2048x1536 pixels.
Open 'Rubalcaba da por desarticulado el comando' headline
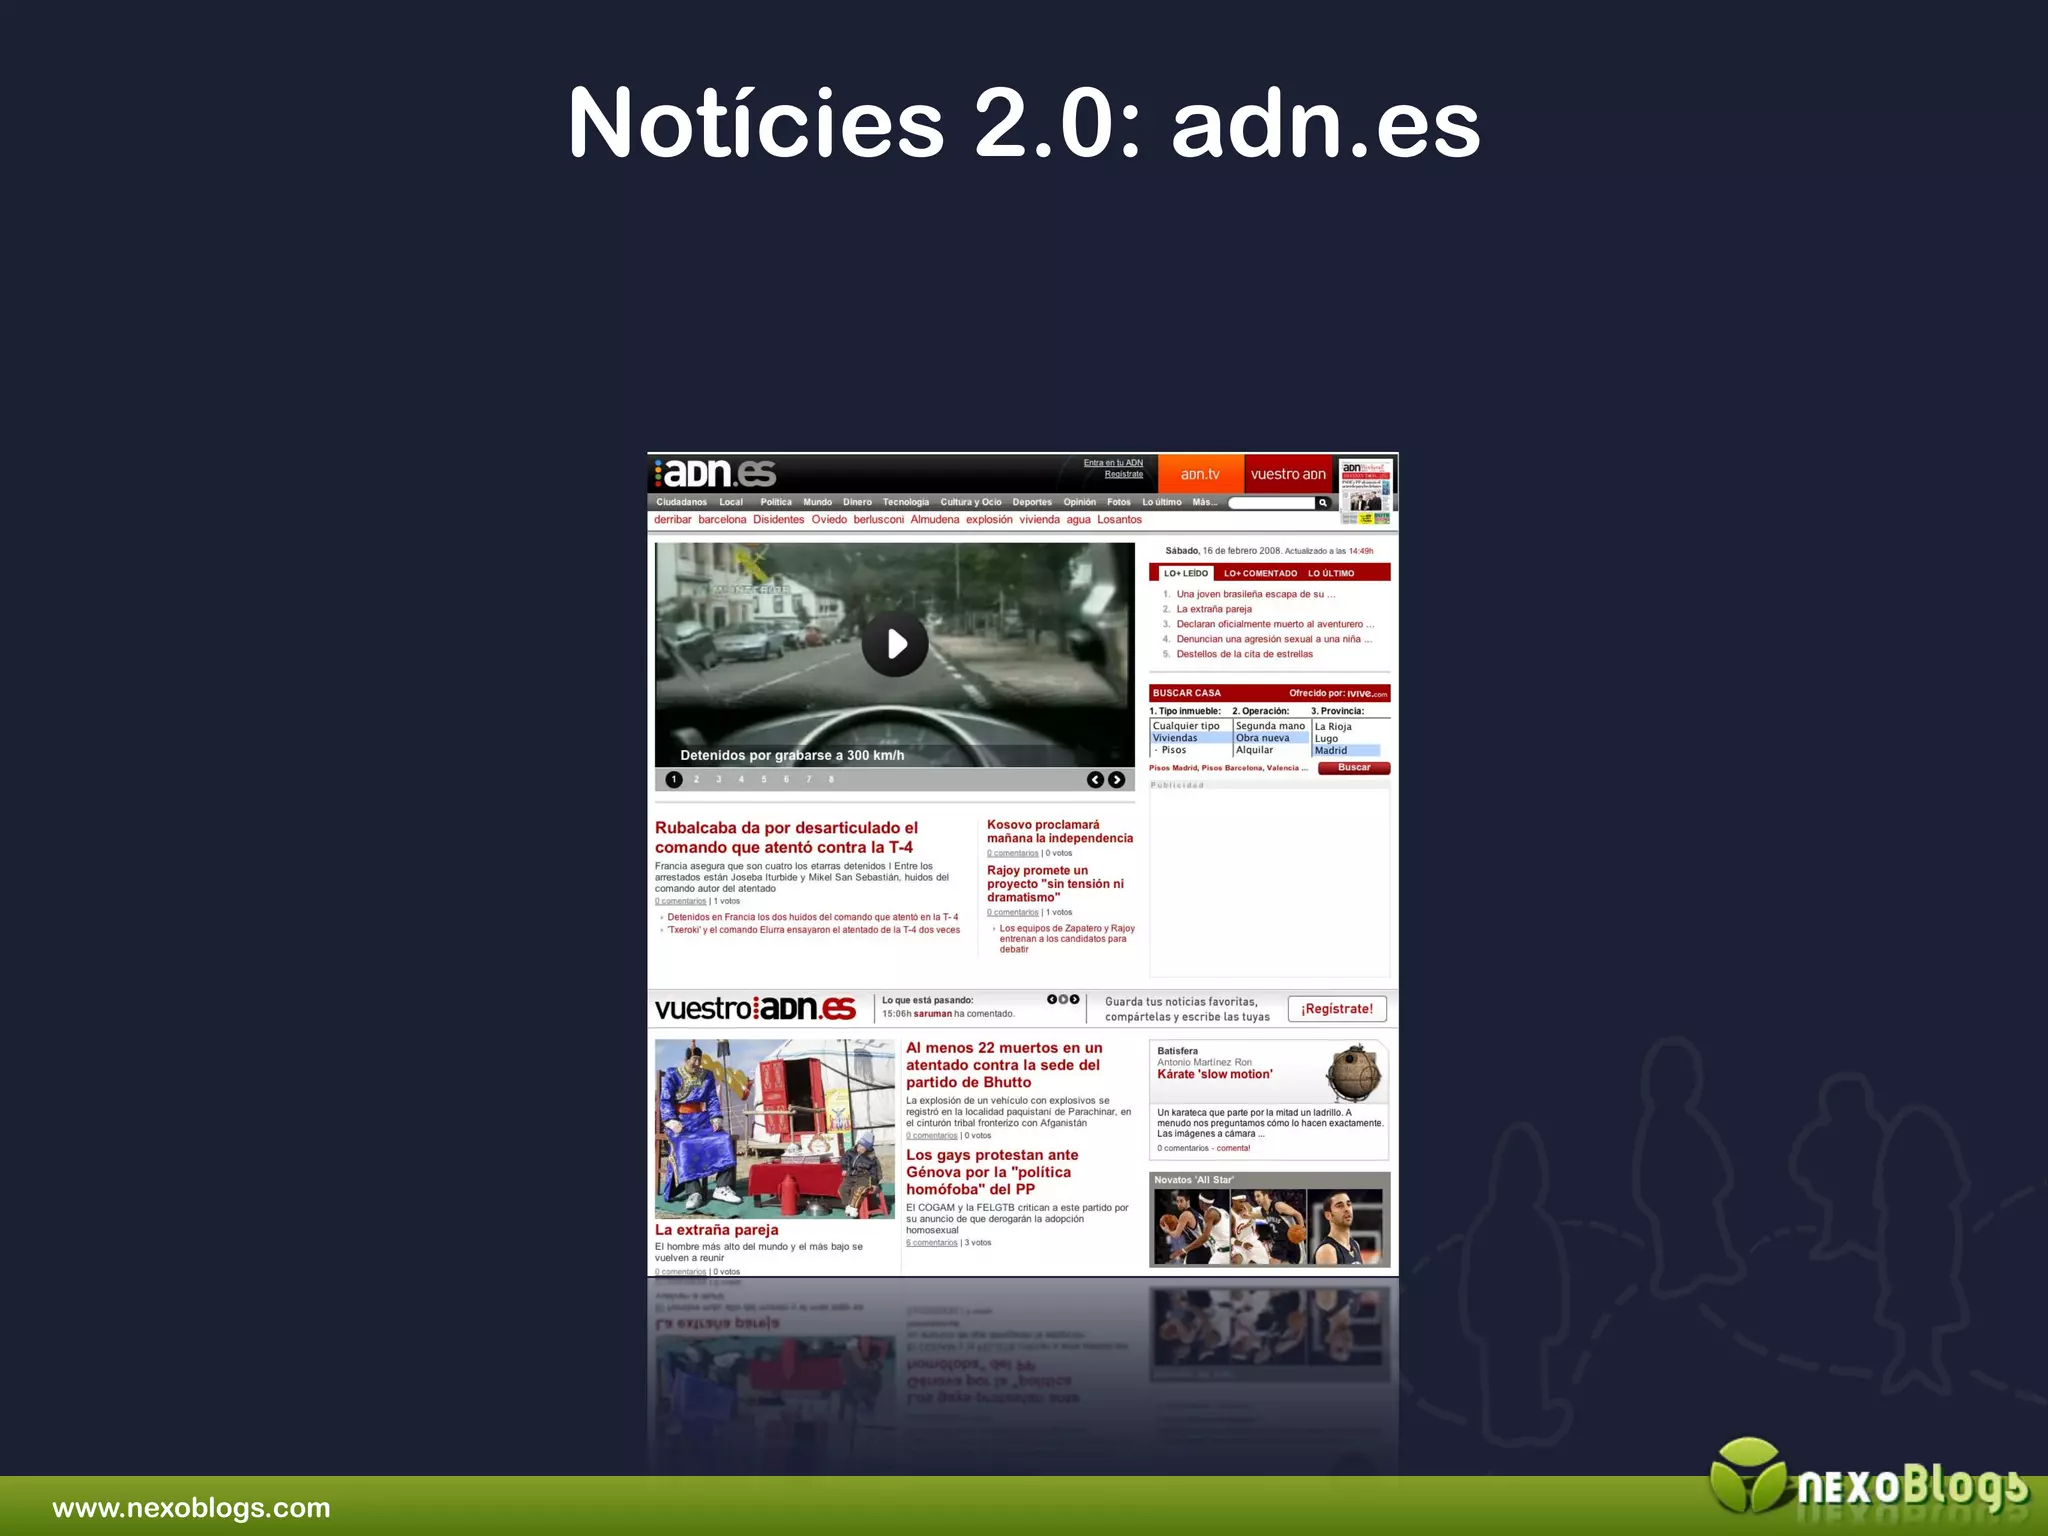(786, 837)
